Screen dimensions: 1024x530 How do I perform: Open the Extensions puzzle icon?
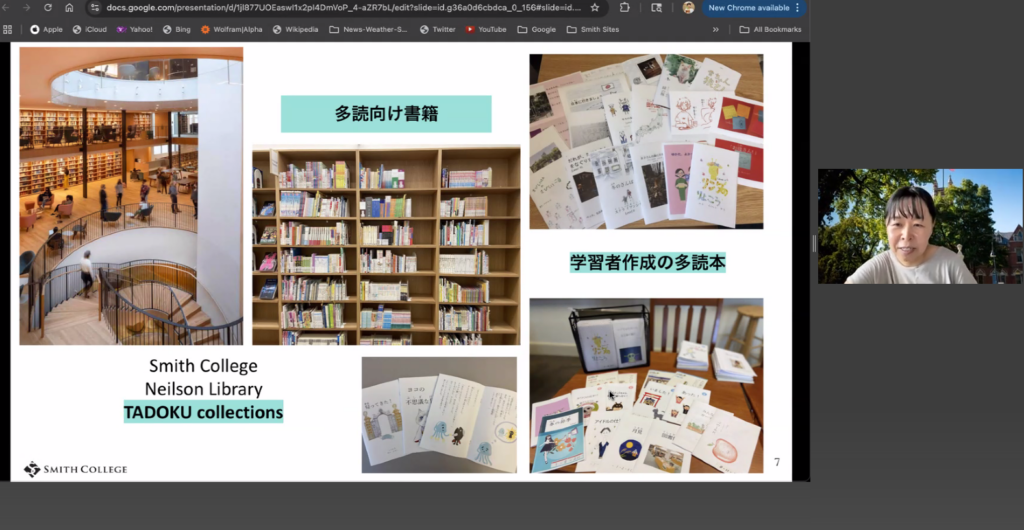(x=625, y=8)
